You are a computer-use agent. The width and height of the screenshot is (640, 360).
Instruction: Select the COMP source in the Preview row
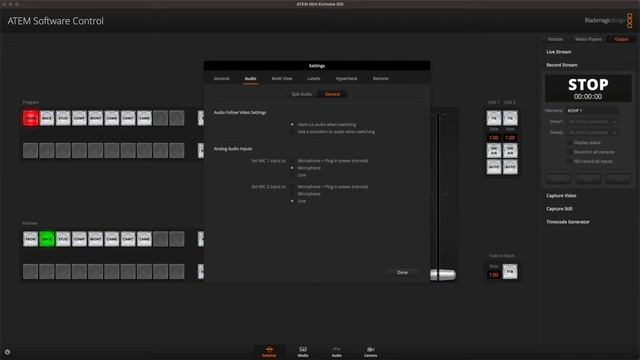coord(79,239)
